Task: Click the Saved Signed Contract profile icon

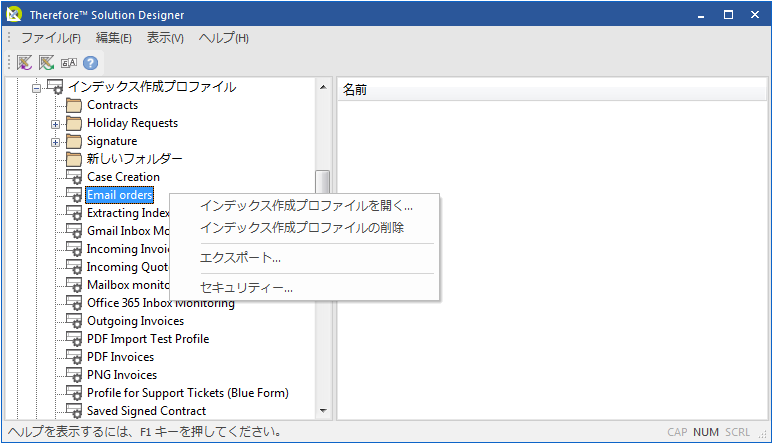Action: click(x=74, y=411)
